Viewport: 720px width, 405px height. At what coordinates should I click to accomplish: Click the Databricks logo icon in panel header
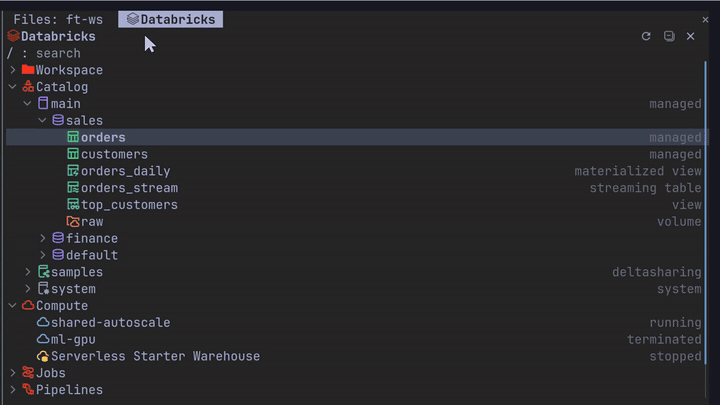[x=13, y=36]
